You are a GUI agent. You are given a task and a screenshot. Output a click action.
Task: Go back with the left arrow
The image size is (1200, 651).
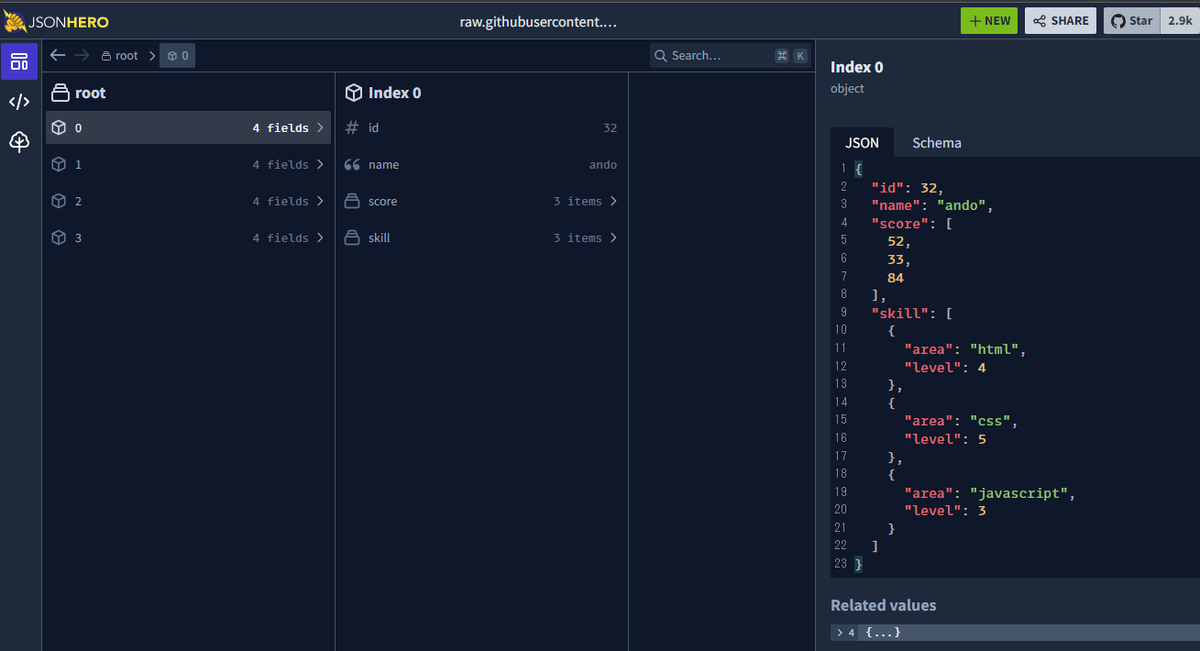(x=58, y=55)
